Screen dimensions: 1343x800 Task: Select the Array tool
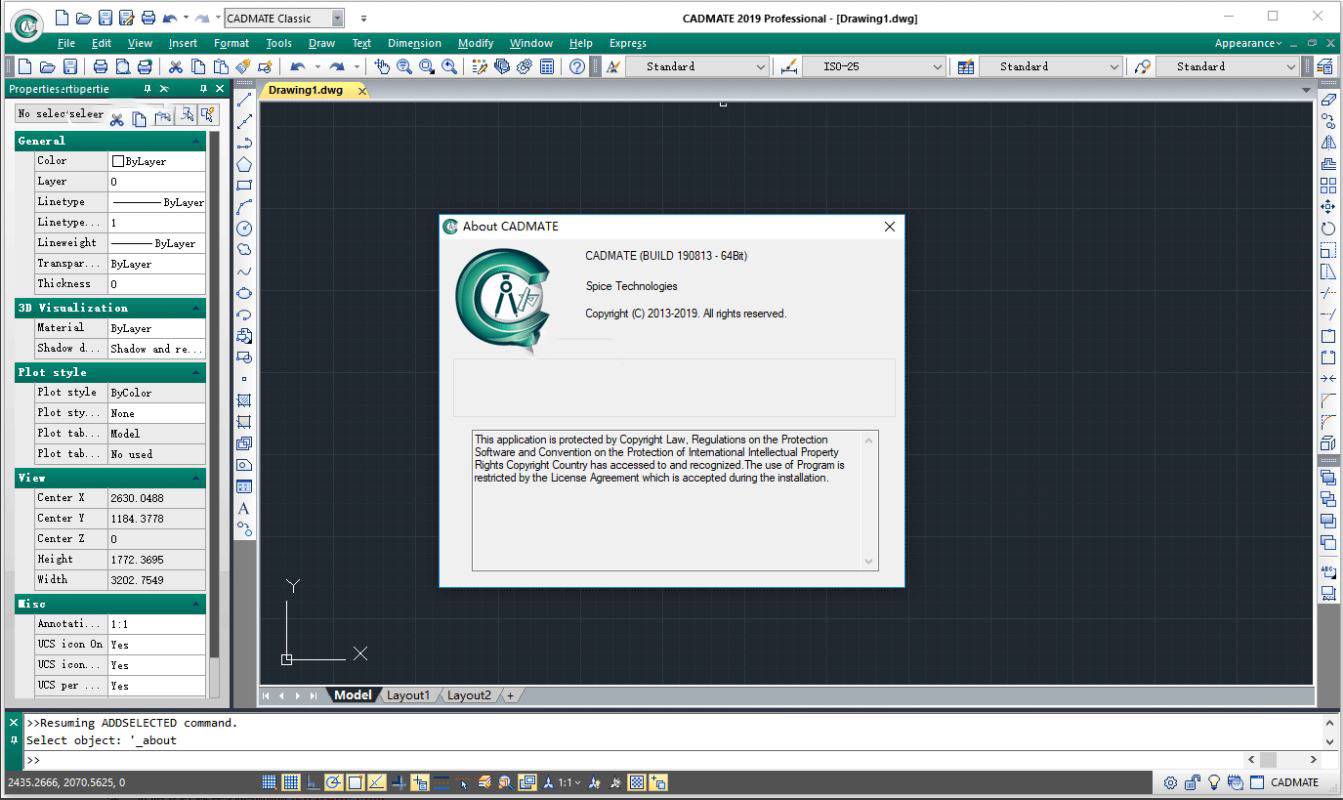tap(1328, 186)
